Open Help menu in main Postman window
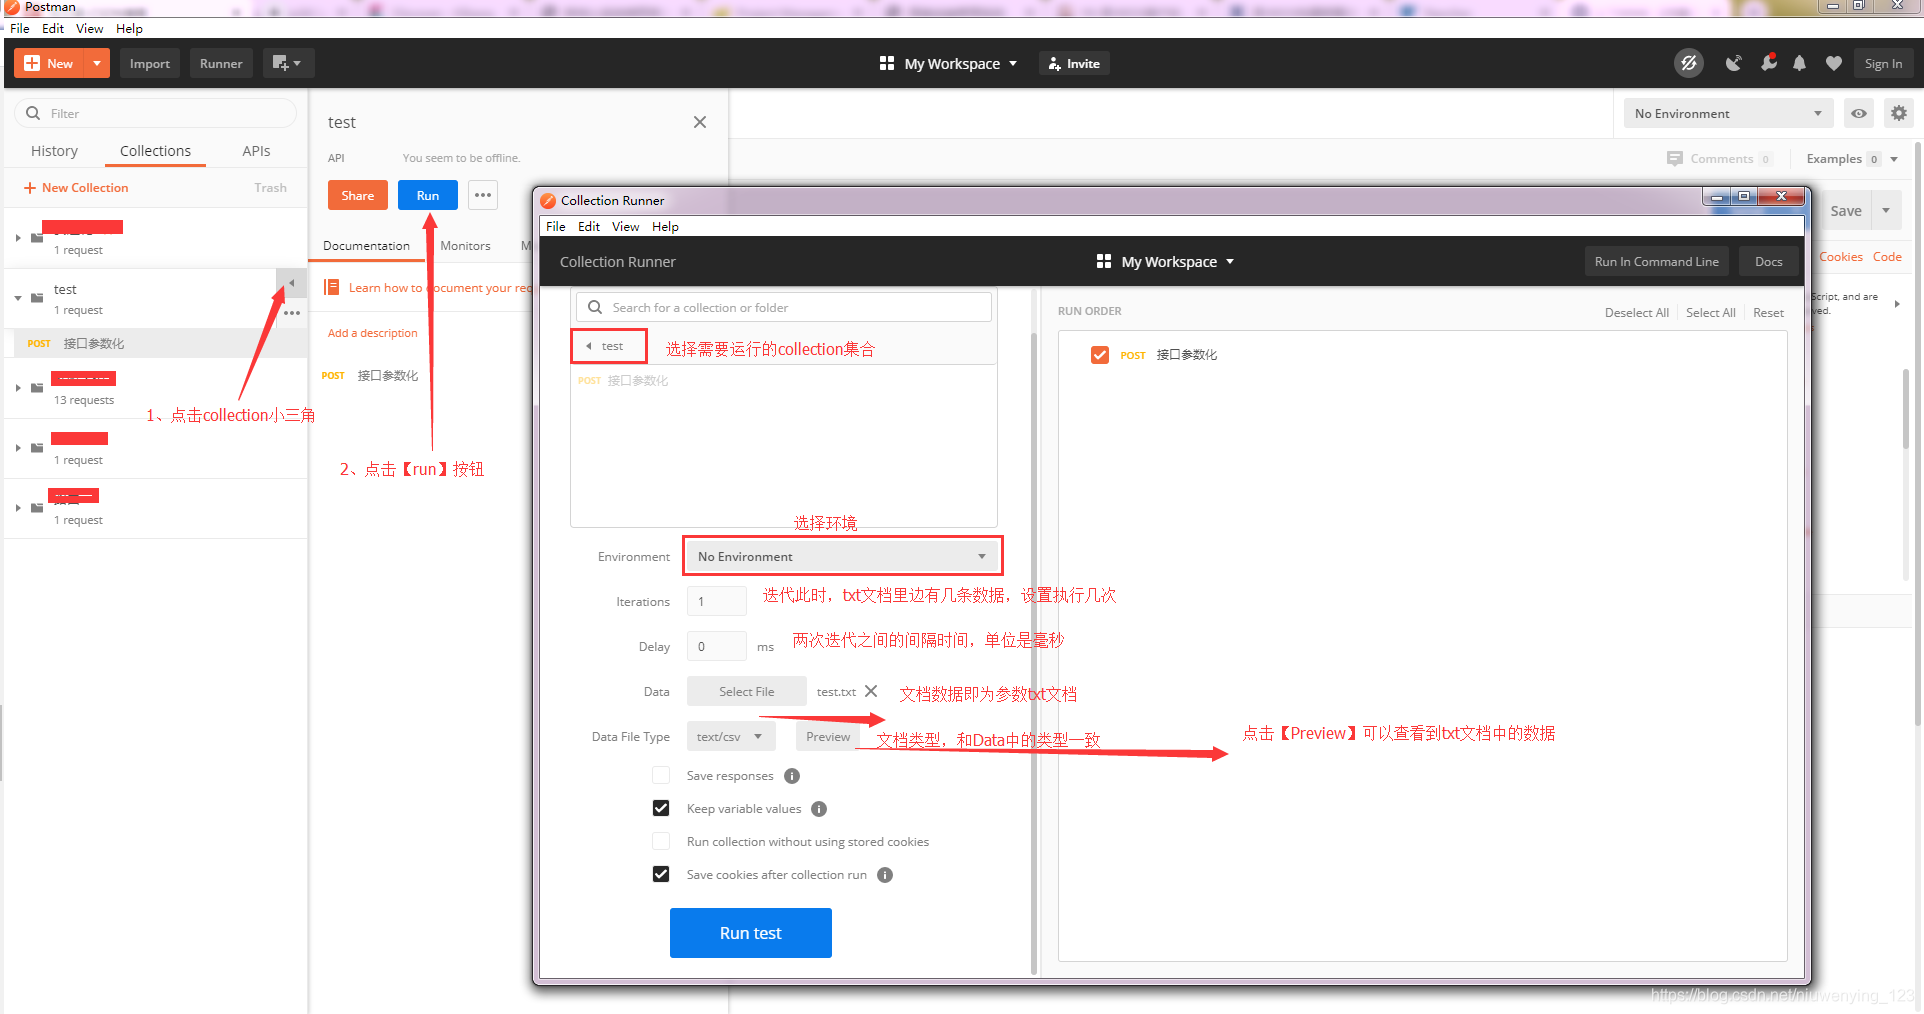 tap(129, 28)
